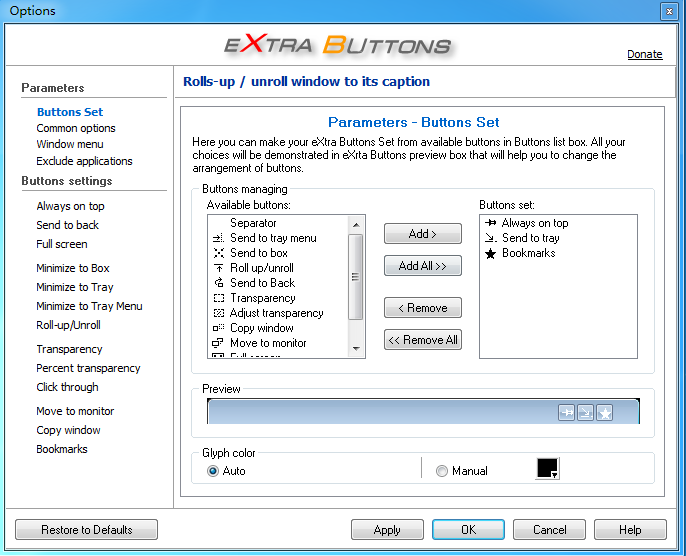Image resolution: width=686 pixels, height=556 pixels.
Task: Open Full screen button settings
Action: coord(62,244)
